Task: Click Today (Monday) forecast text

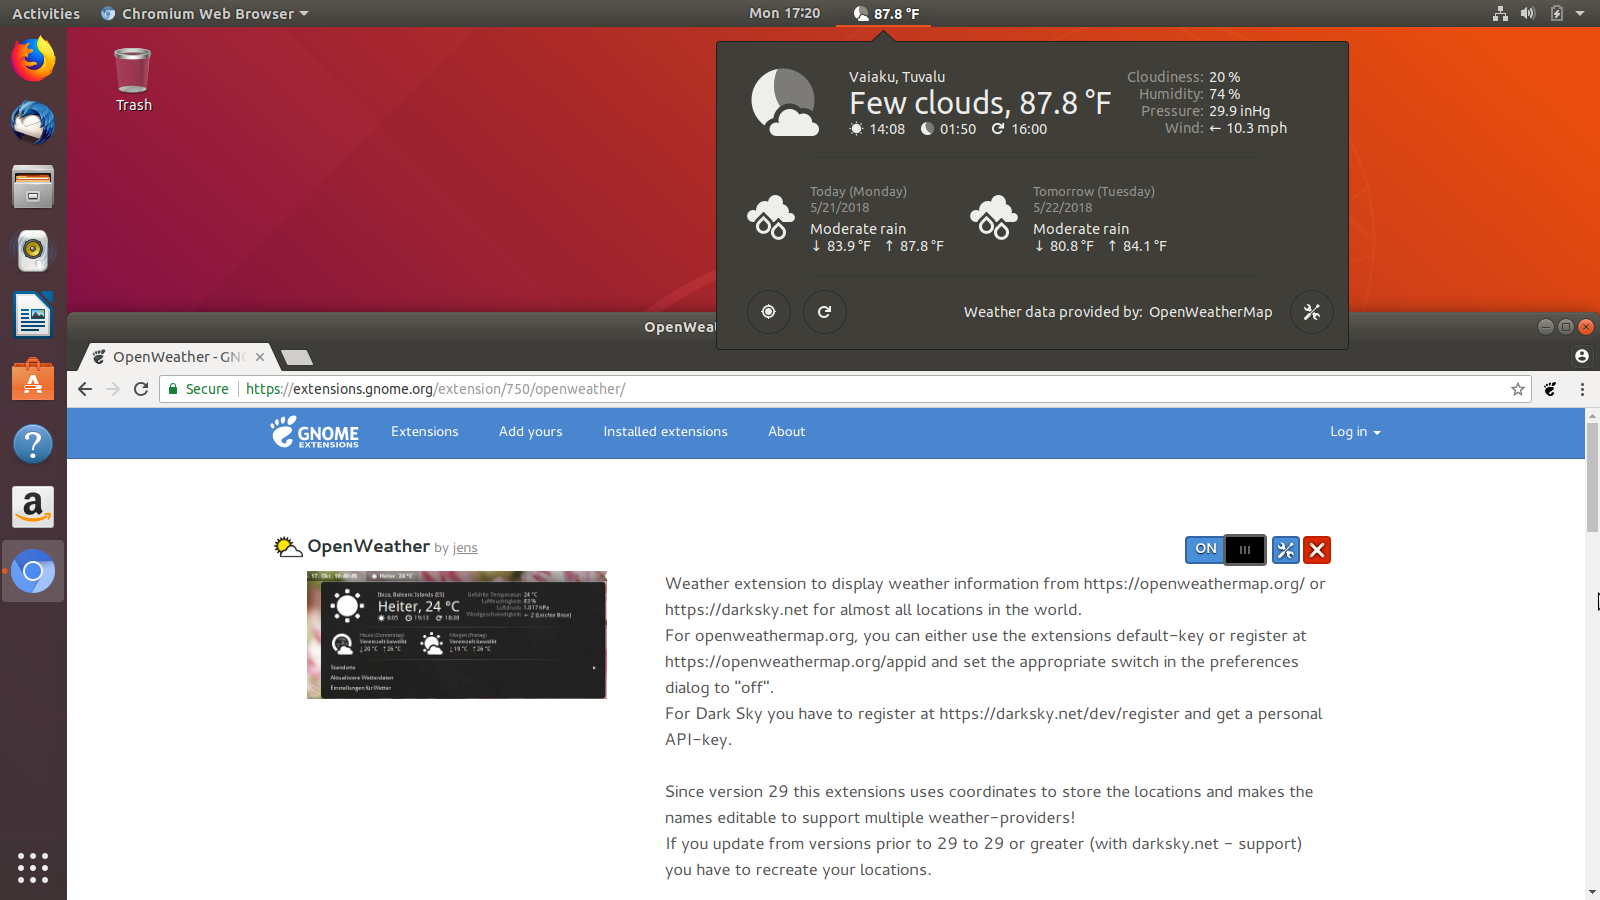Action: (x=858, y=191)
